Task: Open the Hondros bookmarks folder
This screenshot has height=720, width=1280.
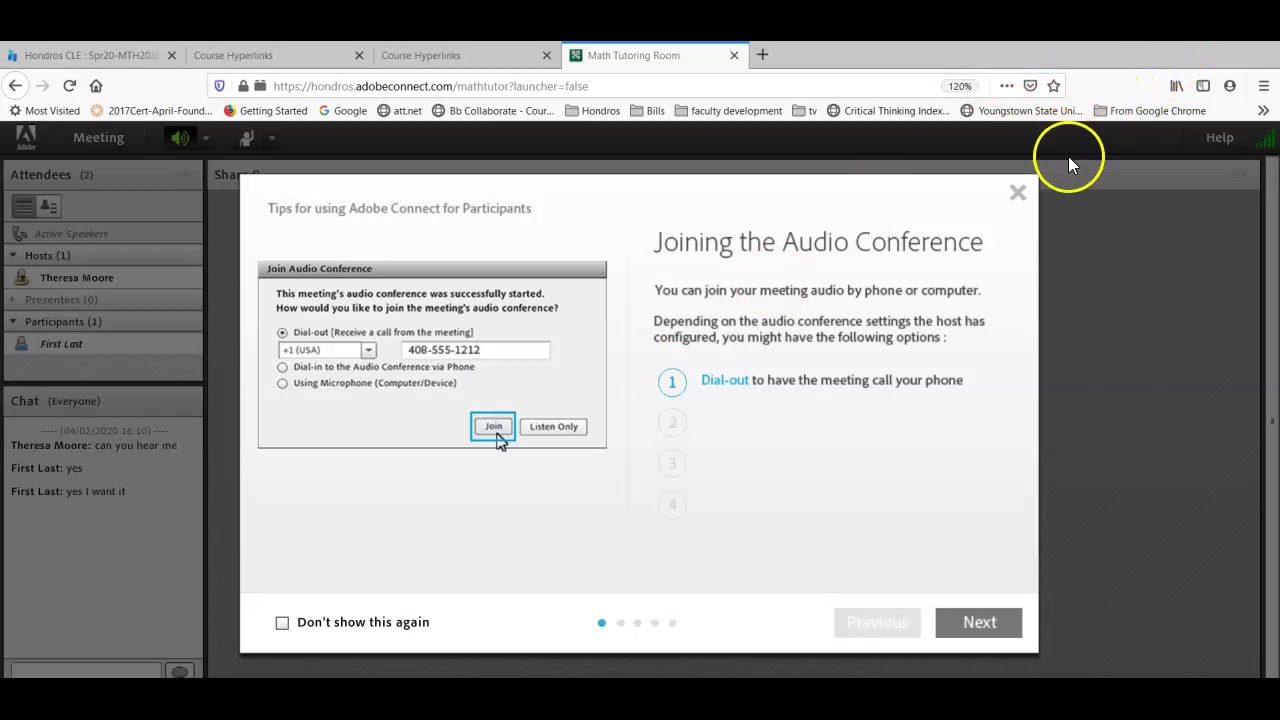Action: tap(592, 111)
